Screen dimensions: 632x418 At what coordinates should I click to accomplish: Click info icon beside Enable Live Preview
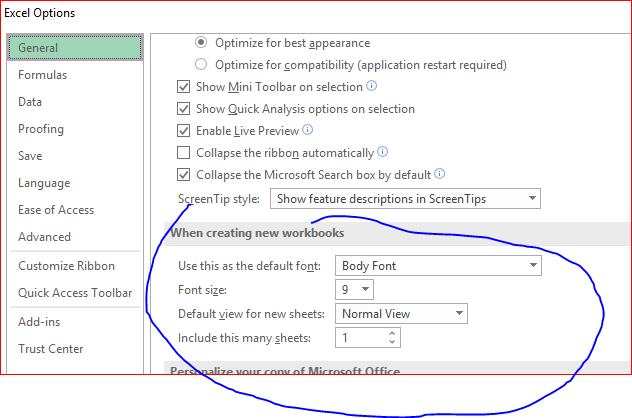coord(308,130)
